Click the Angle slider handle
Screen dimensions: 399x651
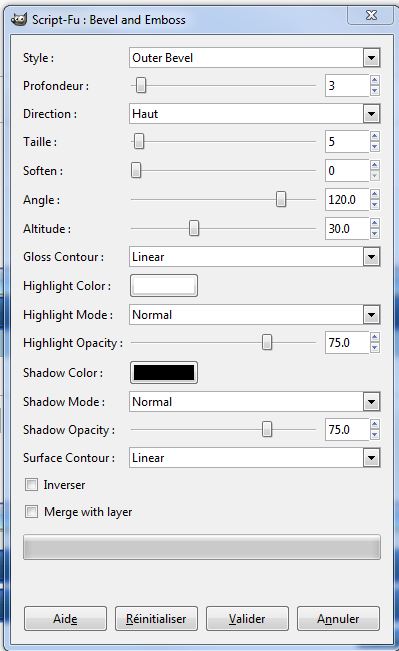coord(281,200)
